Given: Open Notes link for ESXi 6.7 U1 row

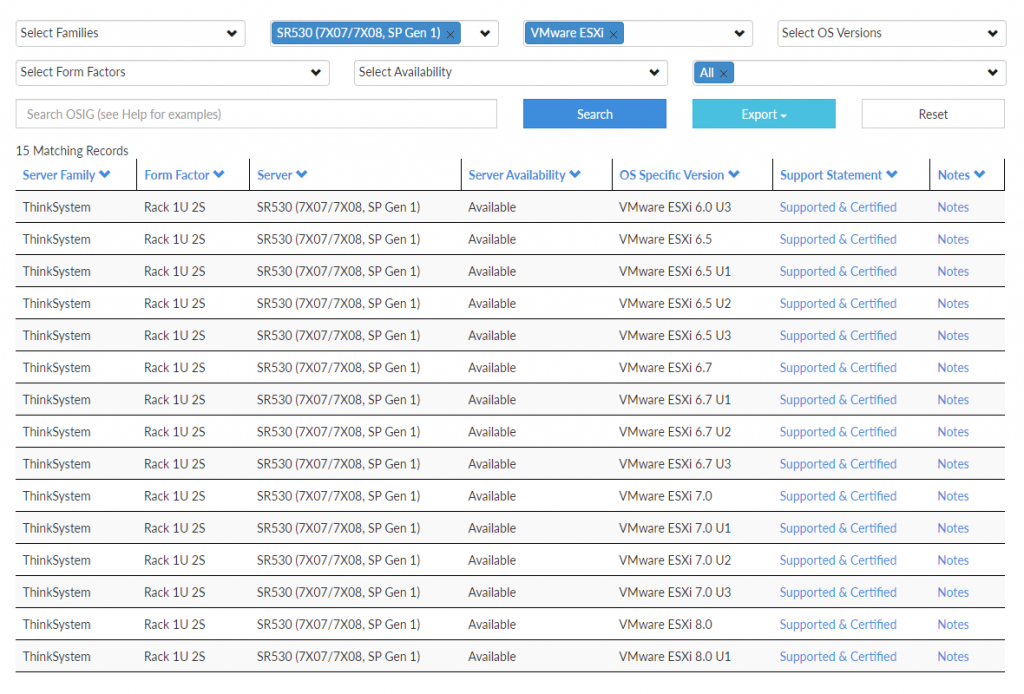Looking at the screenshot, I should [x=953, y=400].
